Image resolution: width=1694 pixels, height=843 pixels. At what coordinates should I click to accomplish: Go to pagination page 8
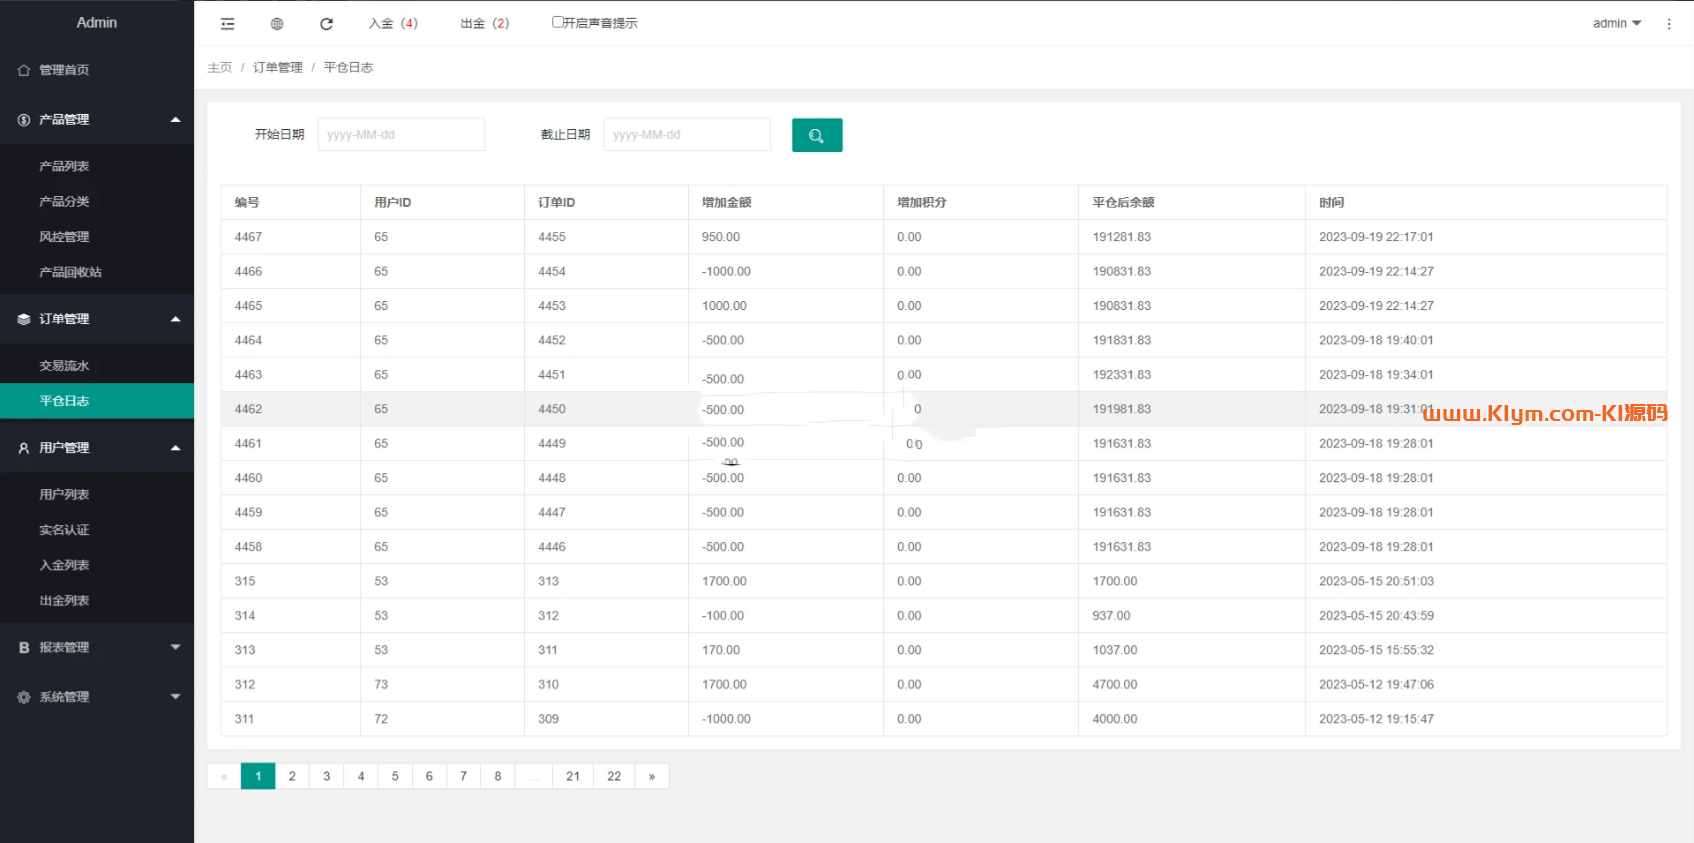pos(497,776)
